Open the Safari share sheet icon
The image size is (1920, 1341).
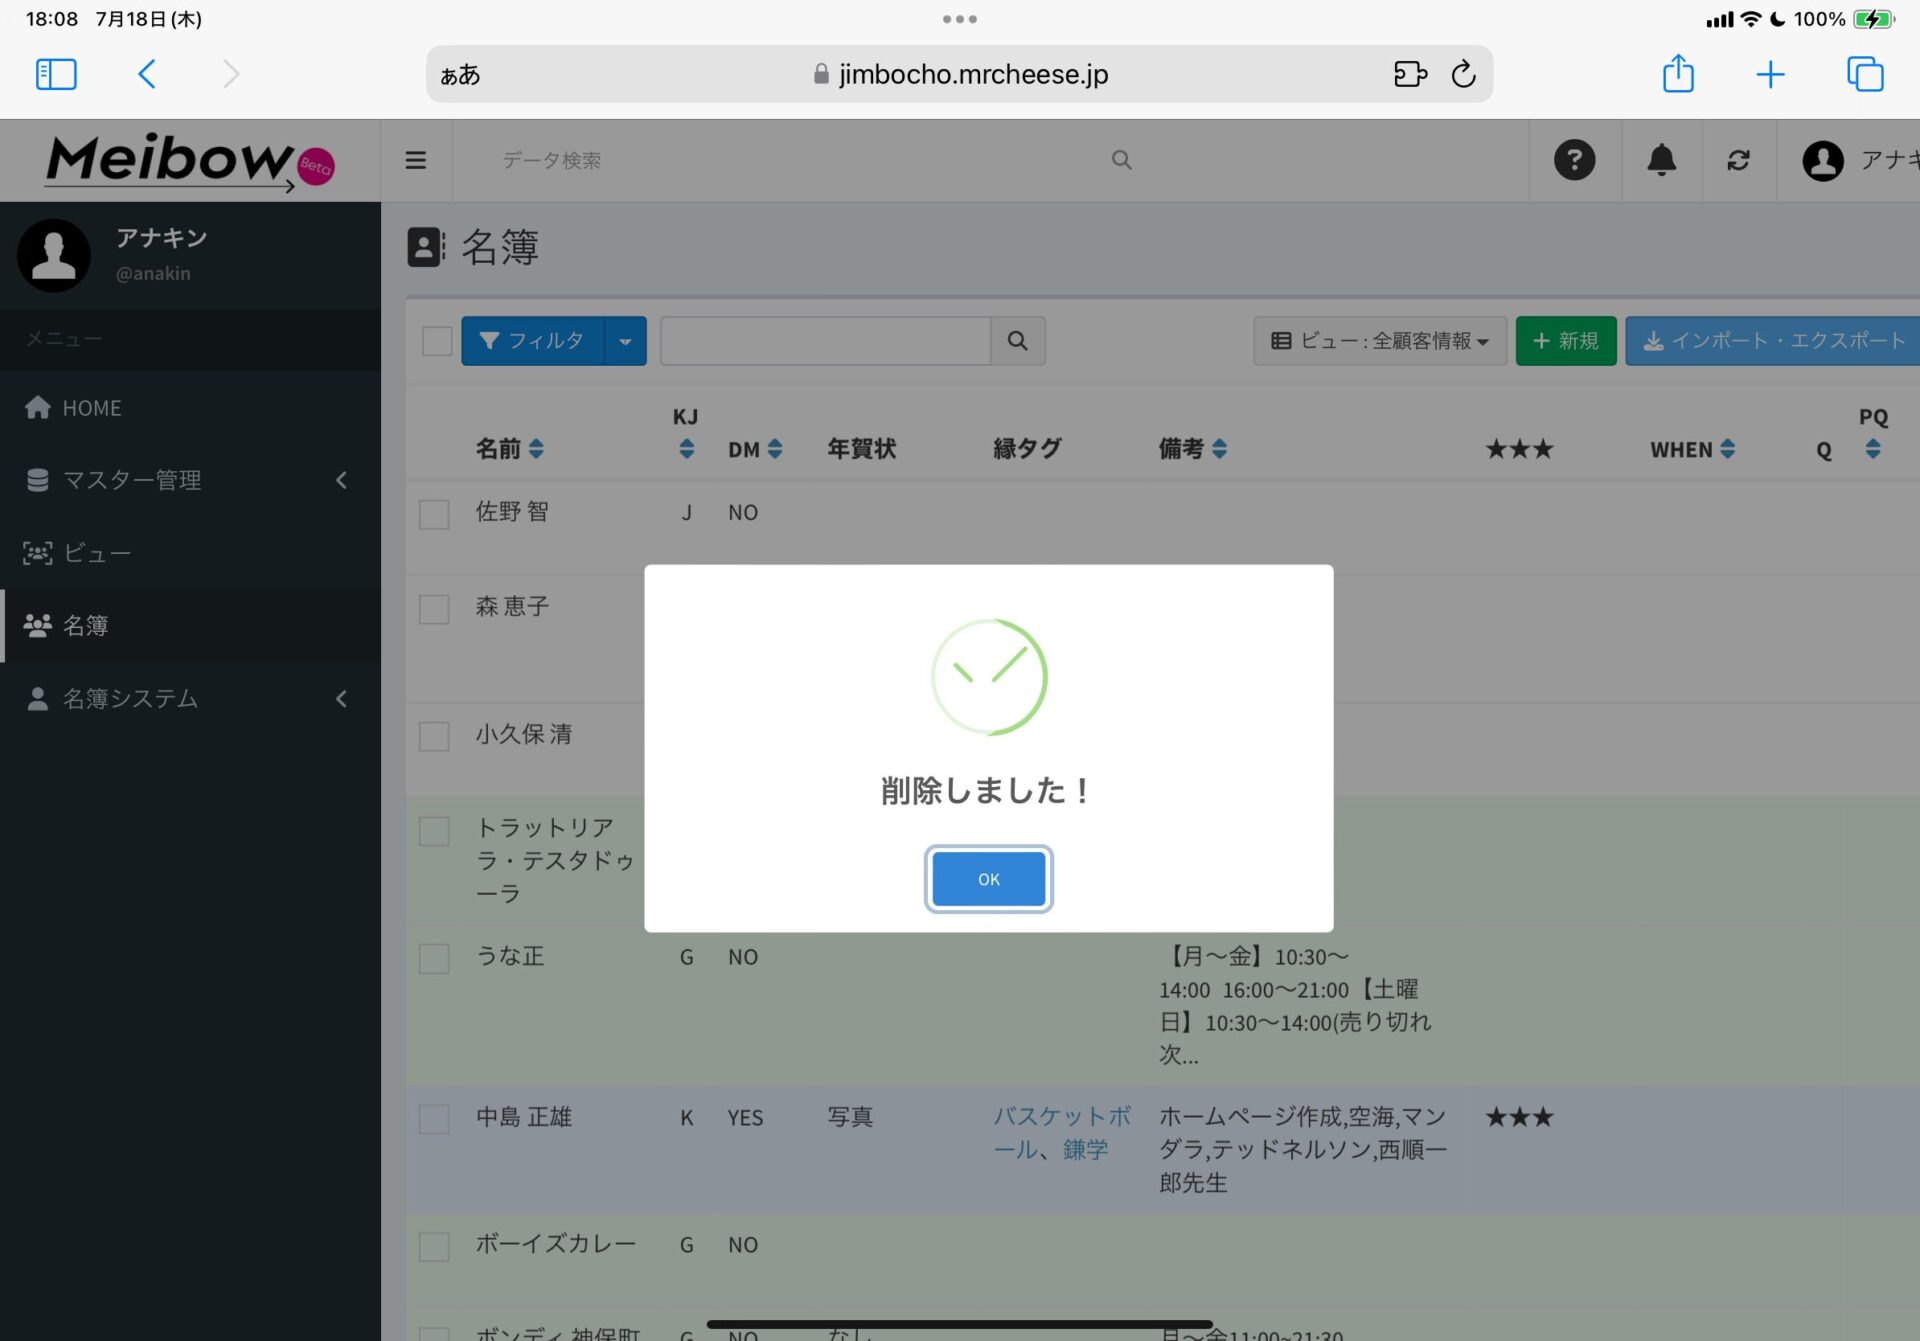(1678, 74)
